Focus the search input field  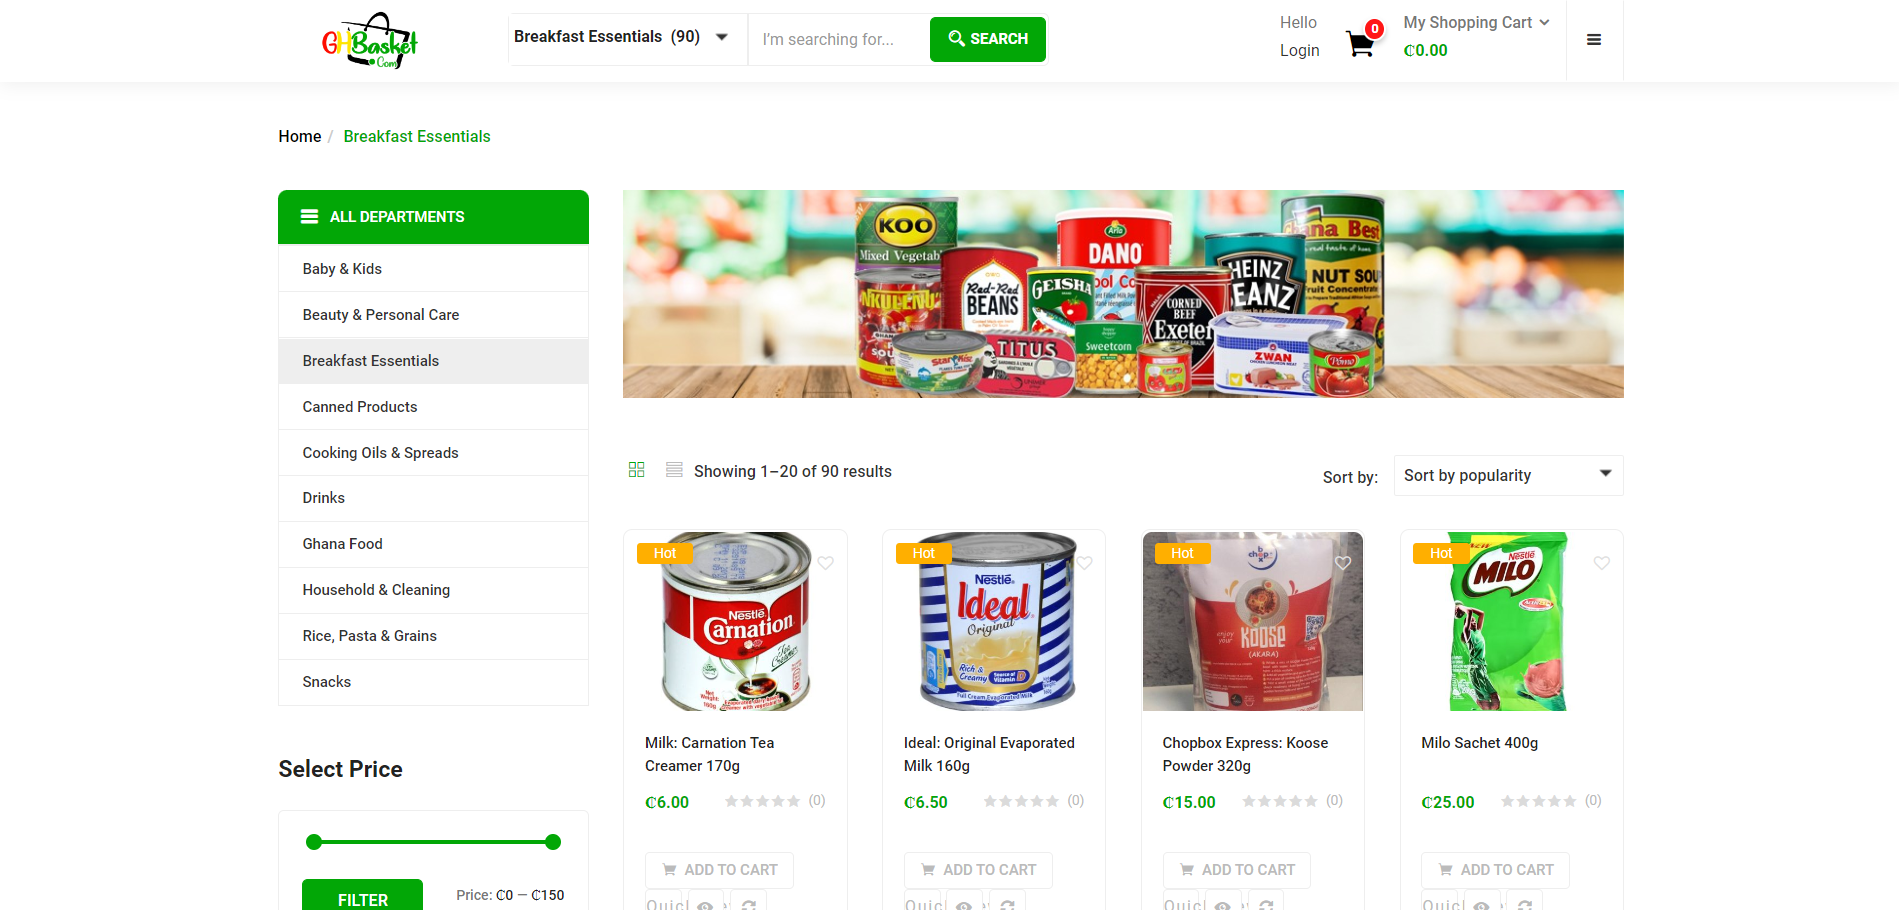[838, 39]
